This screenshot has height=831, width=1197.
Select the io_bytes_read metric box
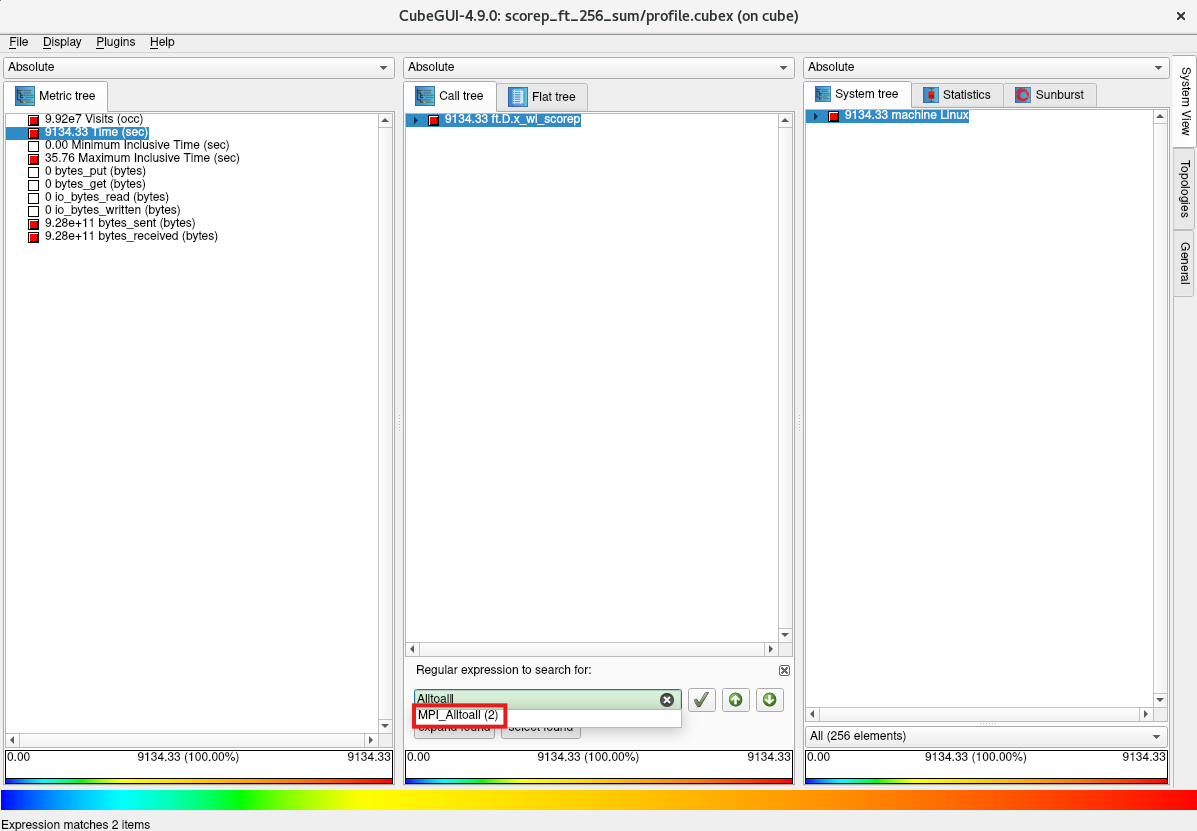33,198
